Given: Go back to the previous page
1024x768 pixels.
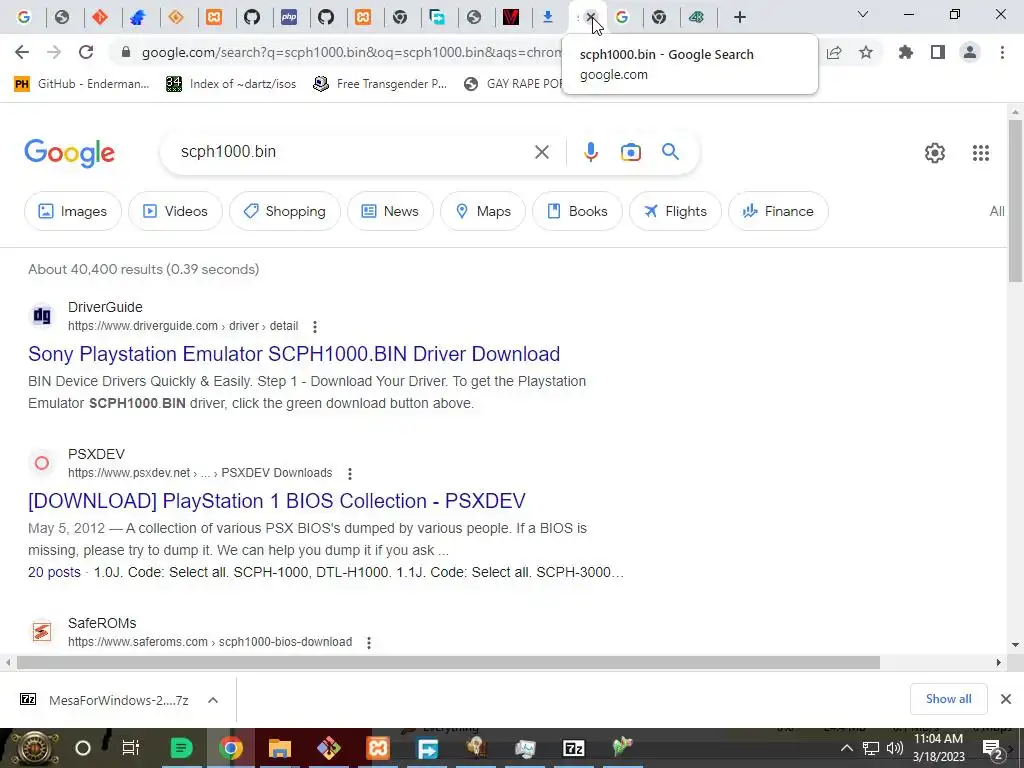Looking at the screenshot, I should click(x=22, y=52).
